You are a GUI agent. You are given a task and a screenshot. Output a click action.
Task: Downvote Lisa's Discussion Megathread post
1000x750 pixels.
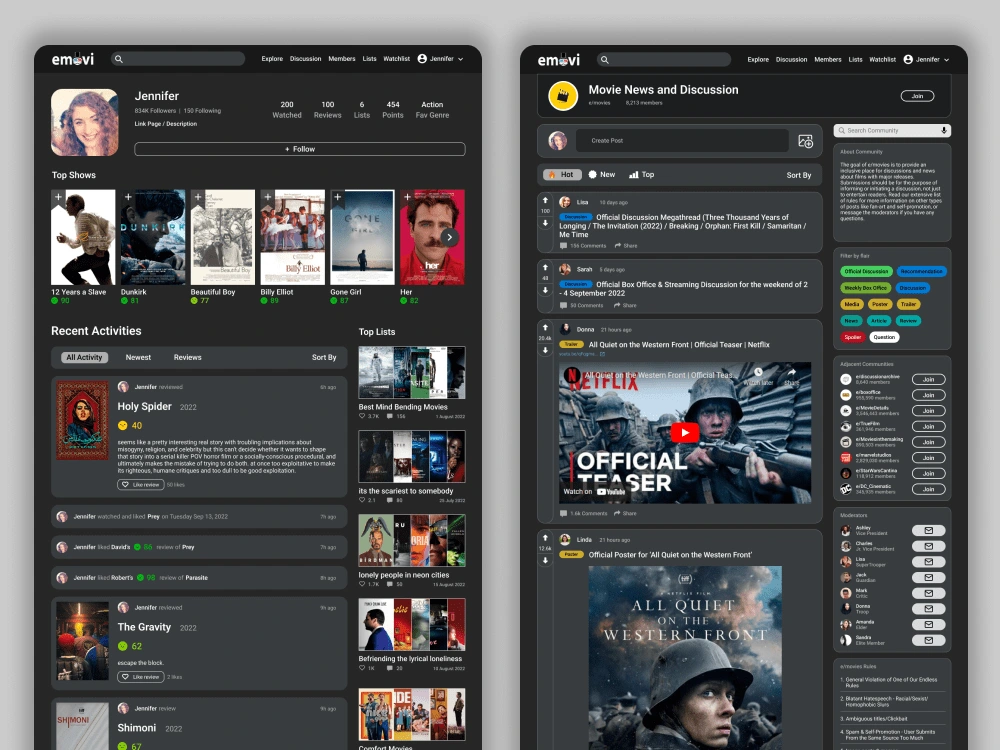(x=545, y=223)
